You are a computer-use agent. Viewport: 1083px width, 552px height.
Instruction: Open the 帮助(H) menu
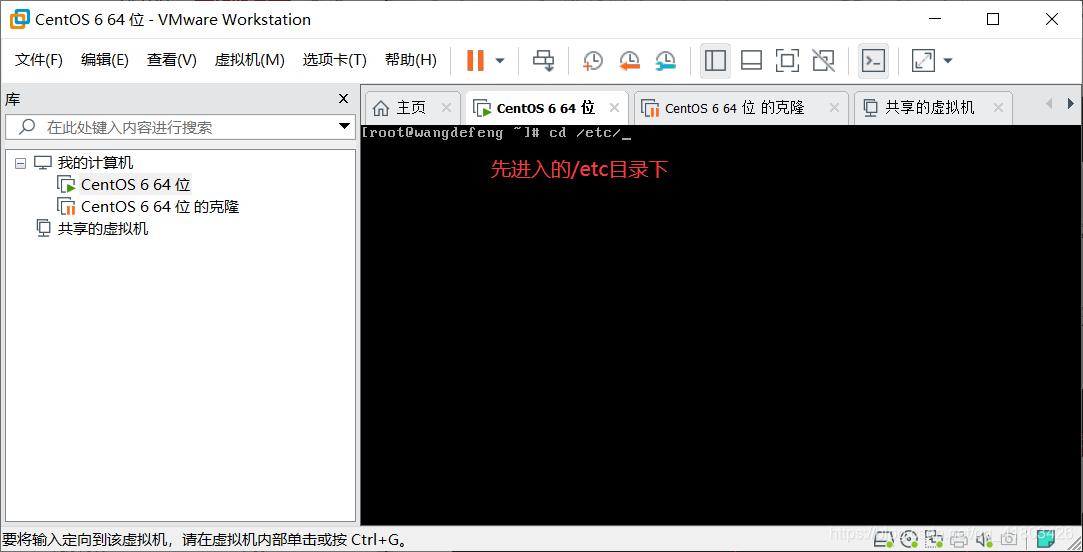410,60
